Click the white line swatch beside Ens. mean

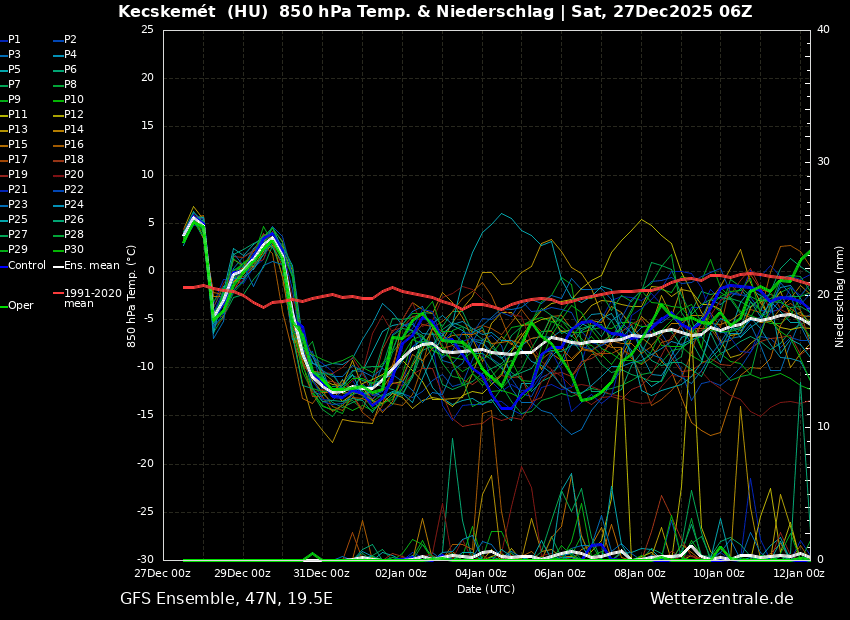(x=58, y=266)
